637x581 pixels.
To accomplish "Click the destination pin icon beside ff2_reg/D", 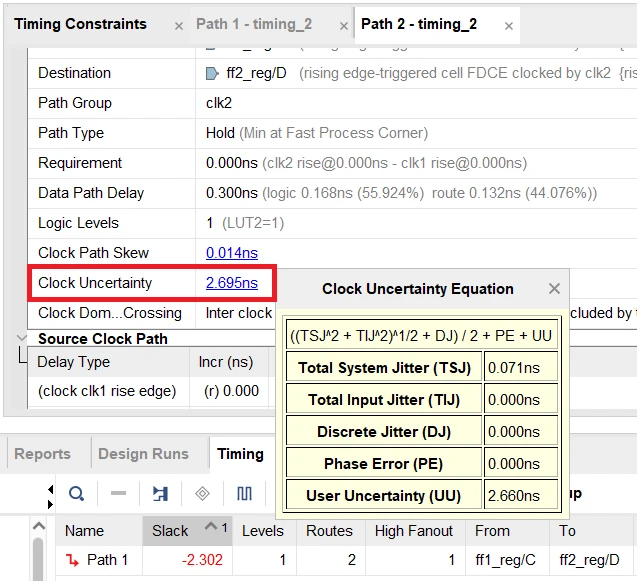I will coord(211,73).
